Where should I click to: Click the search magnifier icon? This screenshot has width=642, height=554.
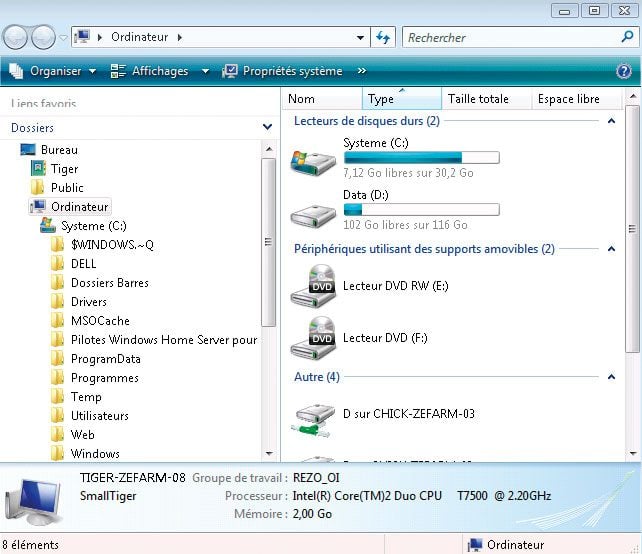coord(627,37)
